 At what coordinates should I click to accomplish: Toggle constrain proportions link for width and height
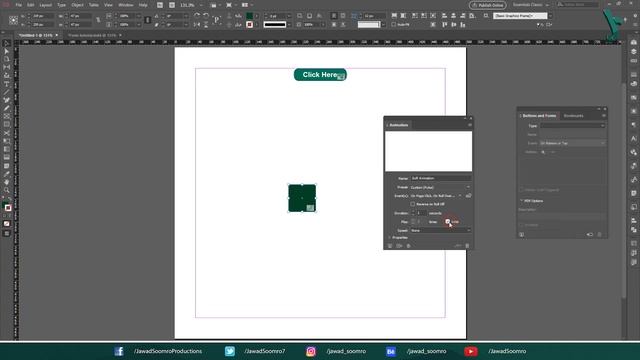98,20
